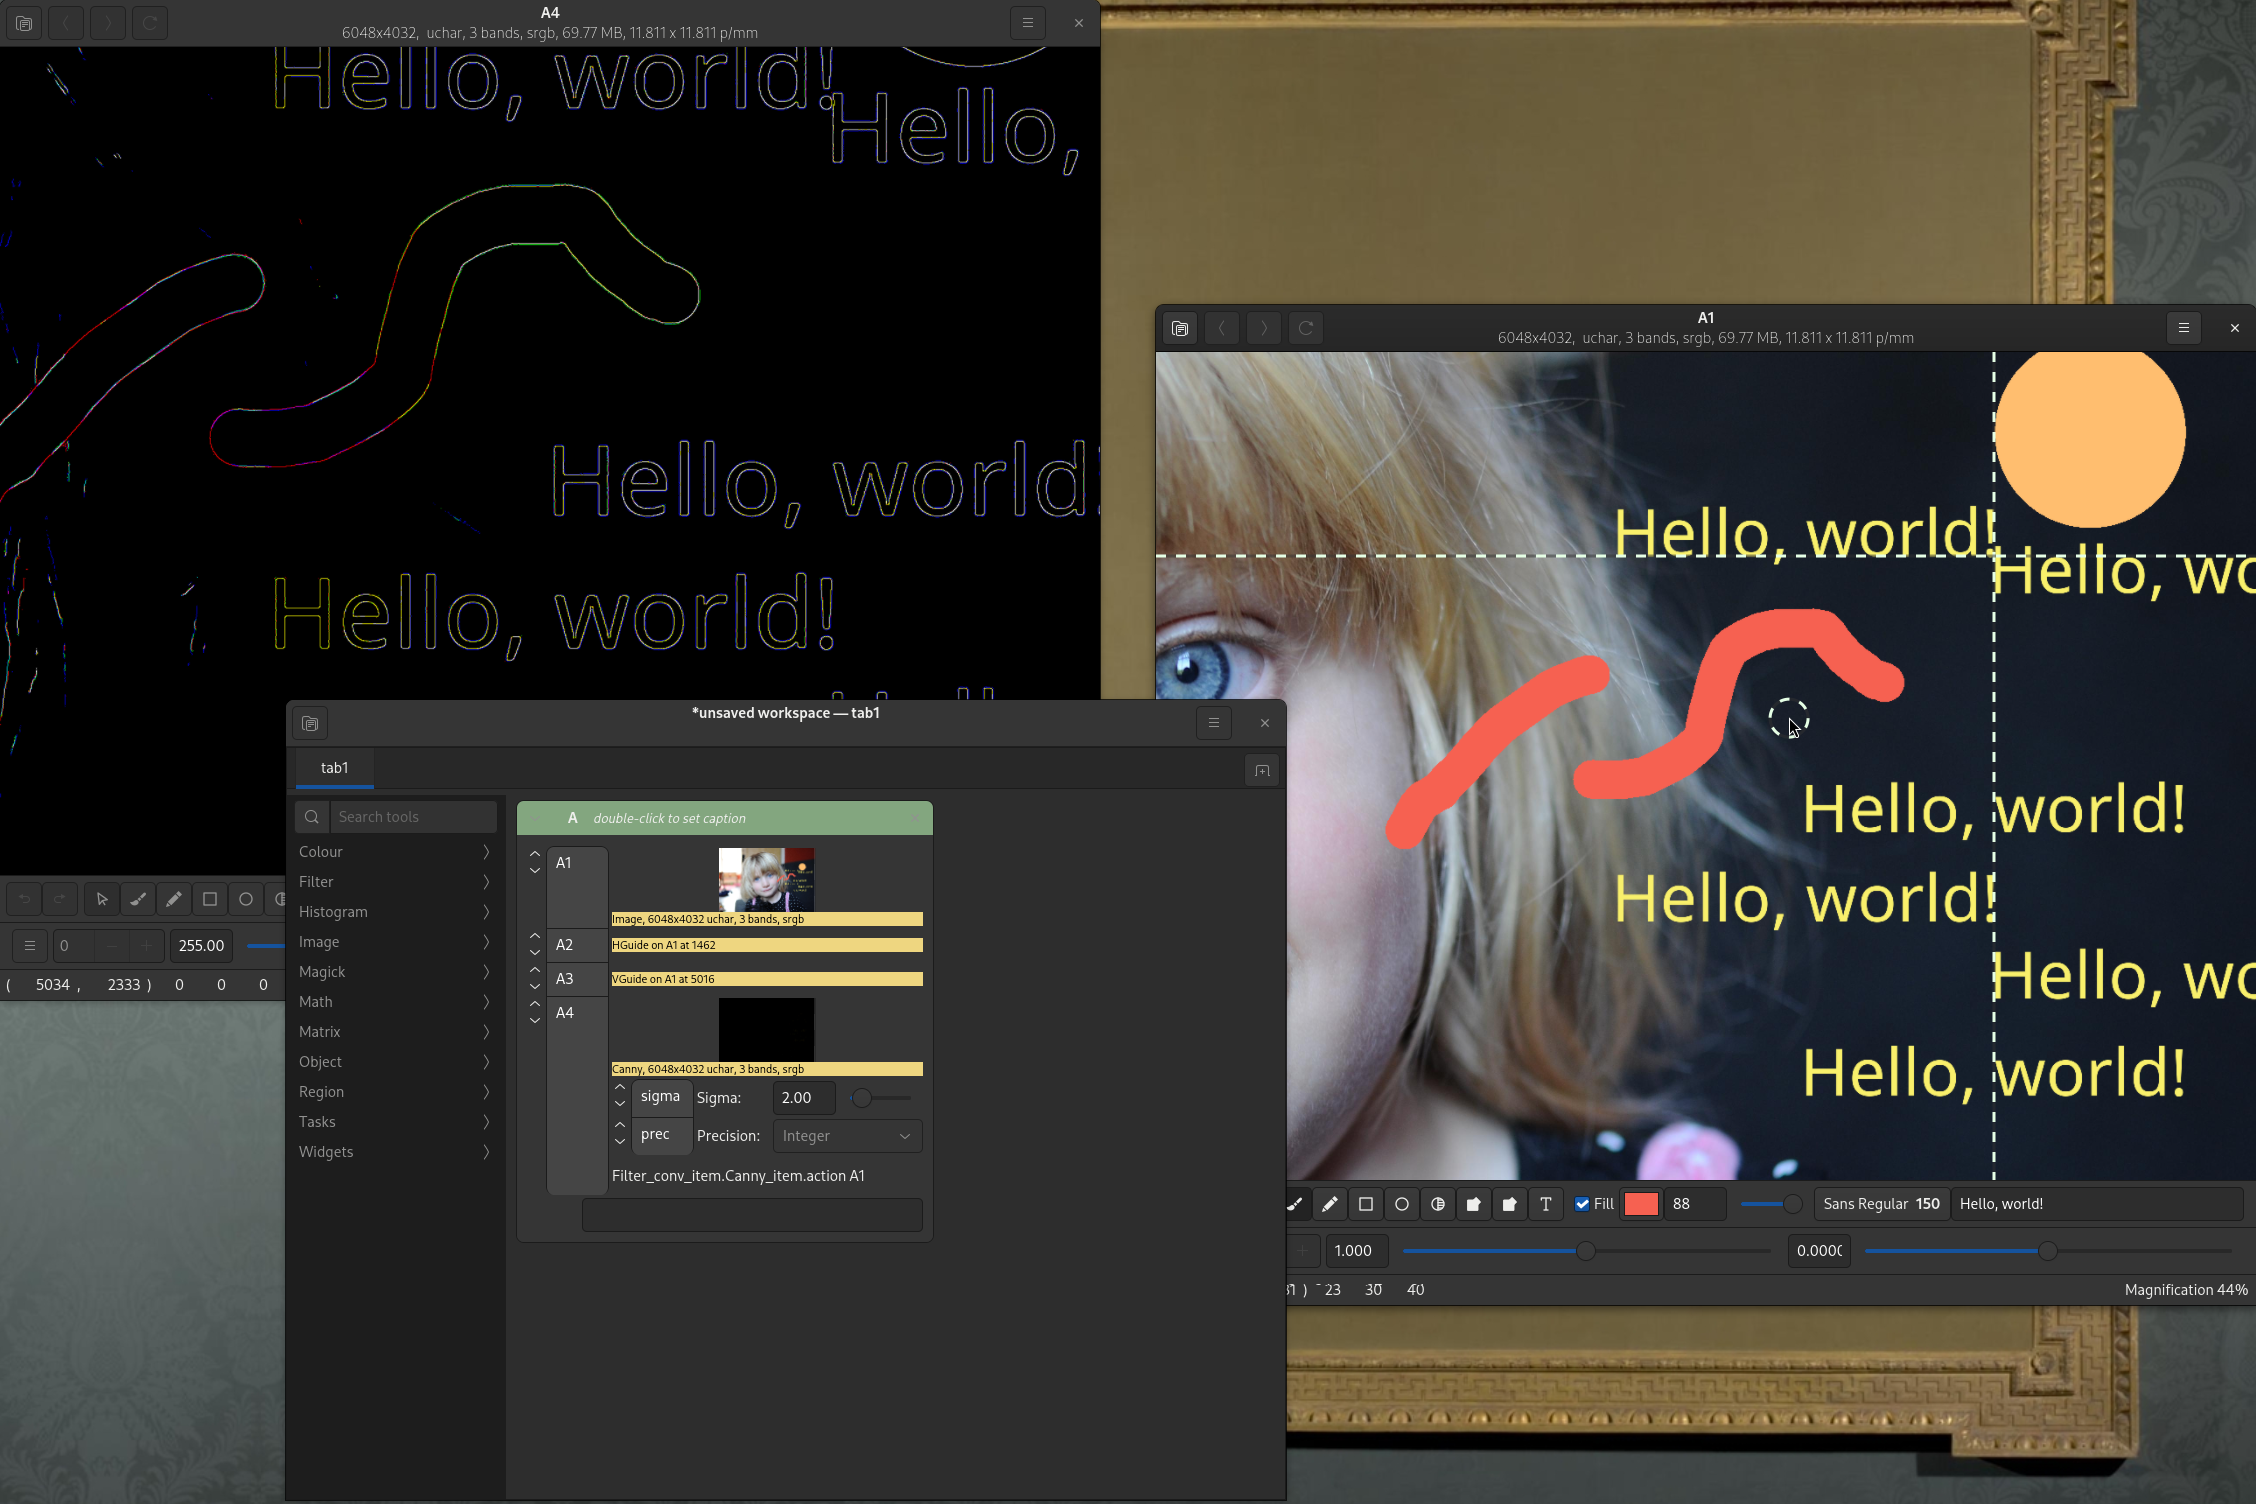Toggle the A1 row button
Viewport: 2256px width, 1504px height.
tap(577, 887)
